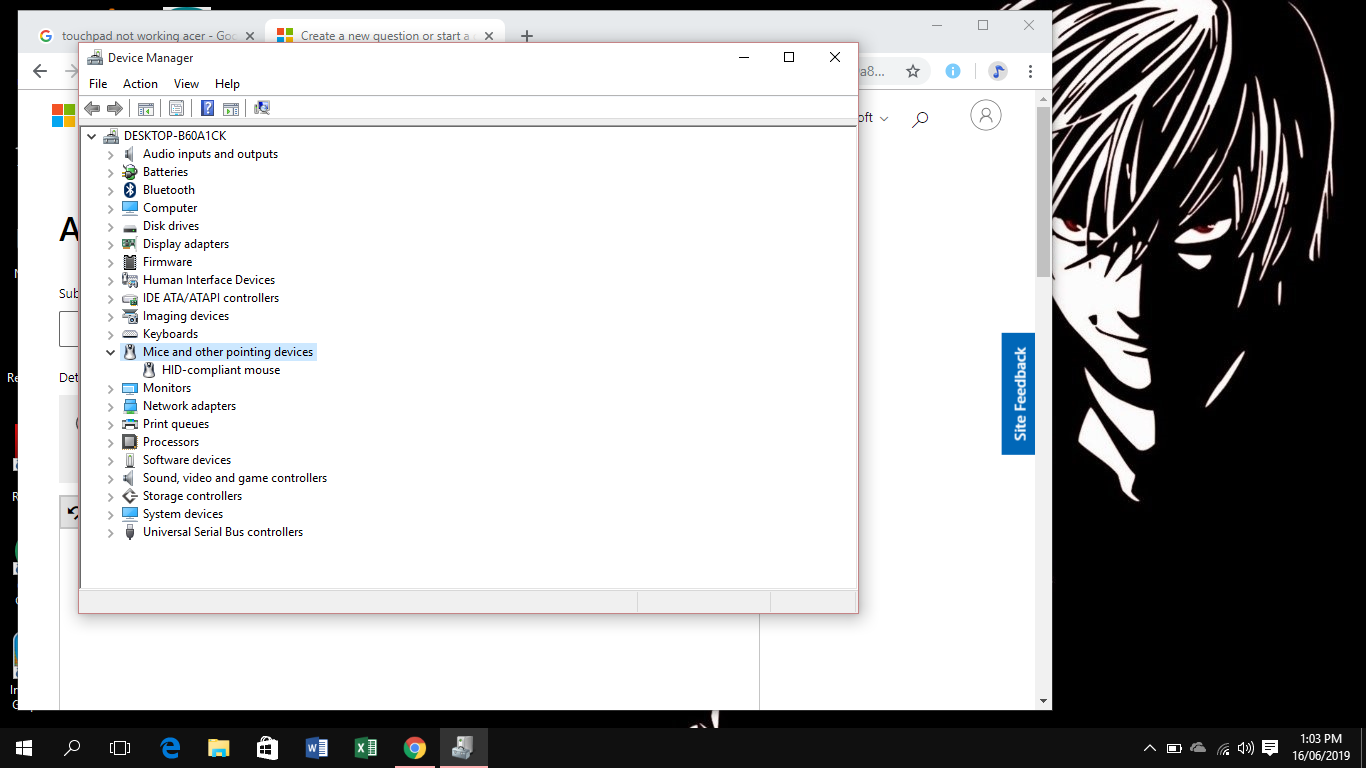
Task: Collapse the DESKTOP-B60A1CK root node
Action: [92, 136]
